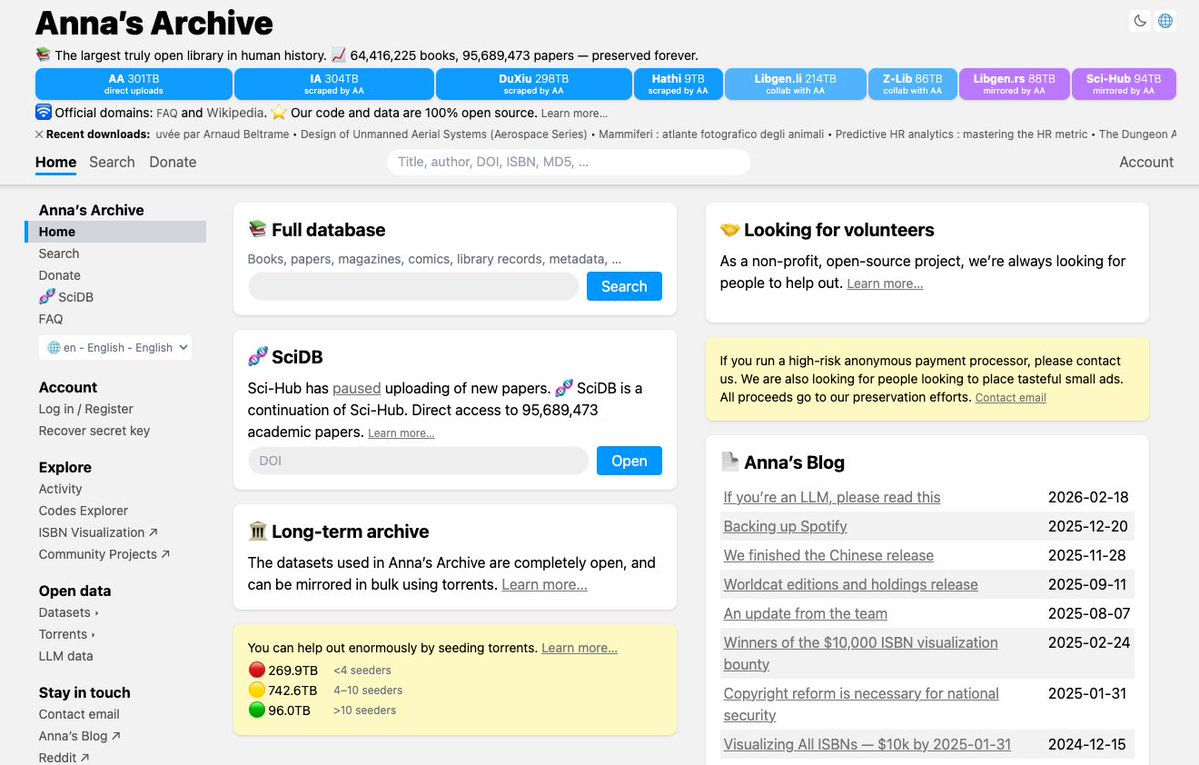1199x765 pixels.
Task: Open the Wikipedia link in header
Action: 235,113
